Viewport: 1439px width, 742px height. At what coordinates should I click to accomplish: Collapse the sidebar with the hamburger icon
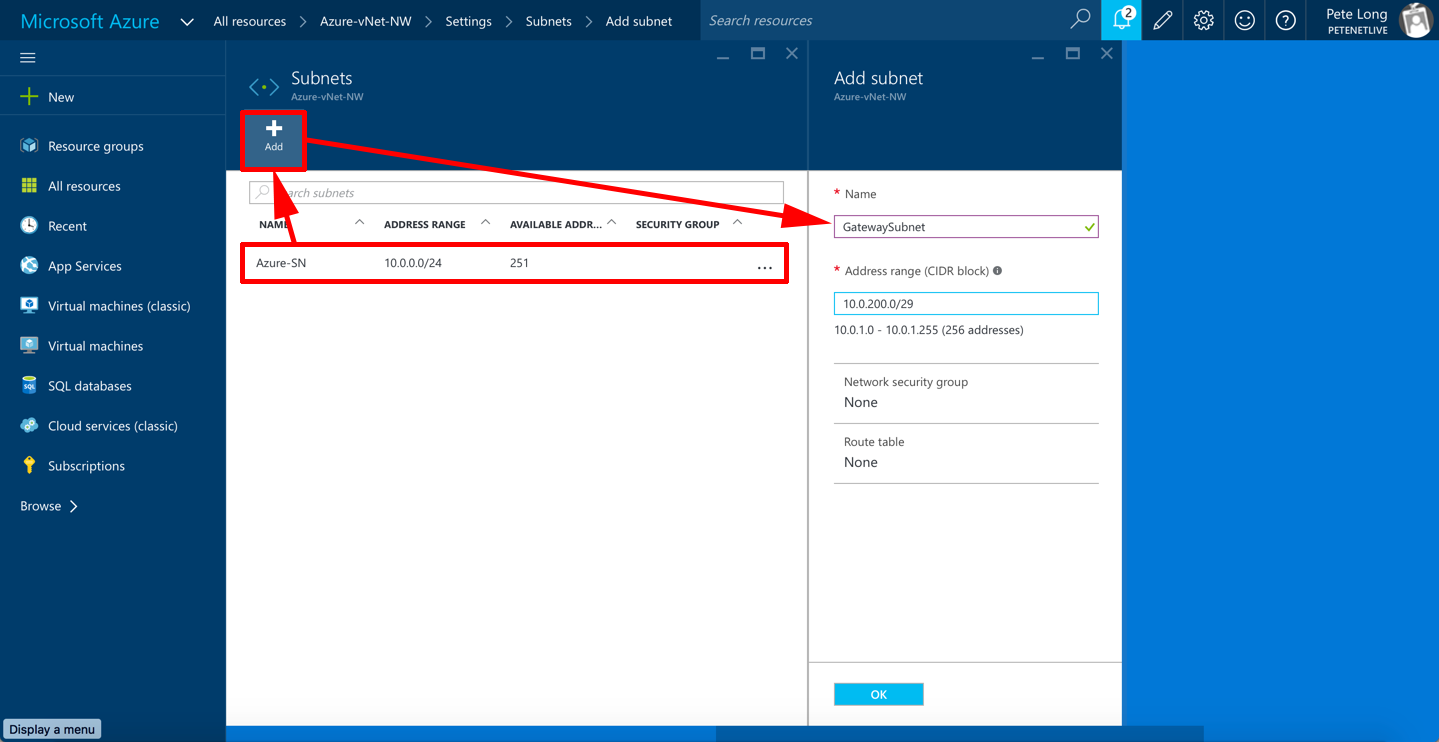pyautogui.click(x=27, y=57)
